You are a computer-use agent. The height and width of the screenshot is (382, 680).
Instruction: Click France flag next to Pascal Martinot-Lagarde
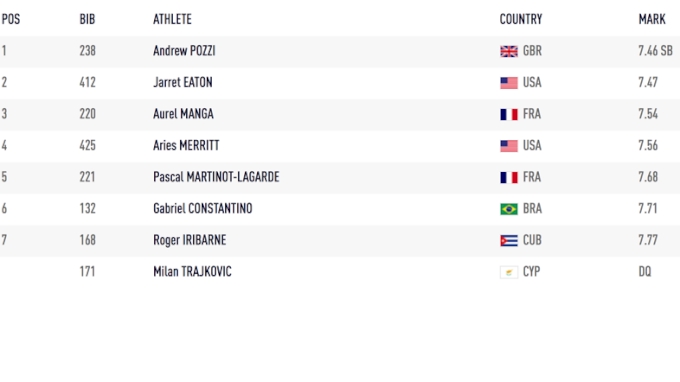pos(509,177)
